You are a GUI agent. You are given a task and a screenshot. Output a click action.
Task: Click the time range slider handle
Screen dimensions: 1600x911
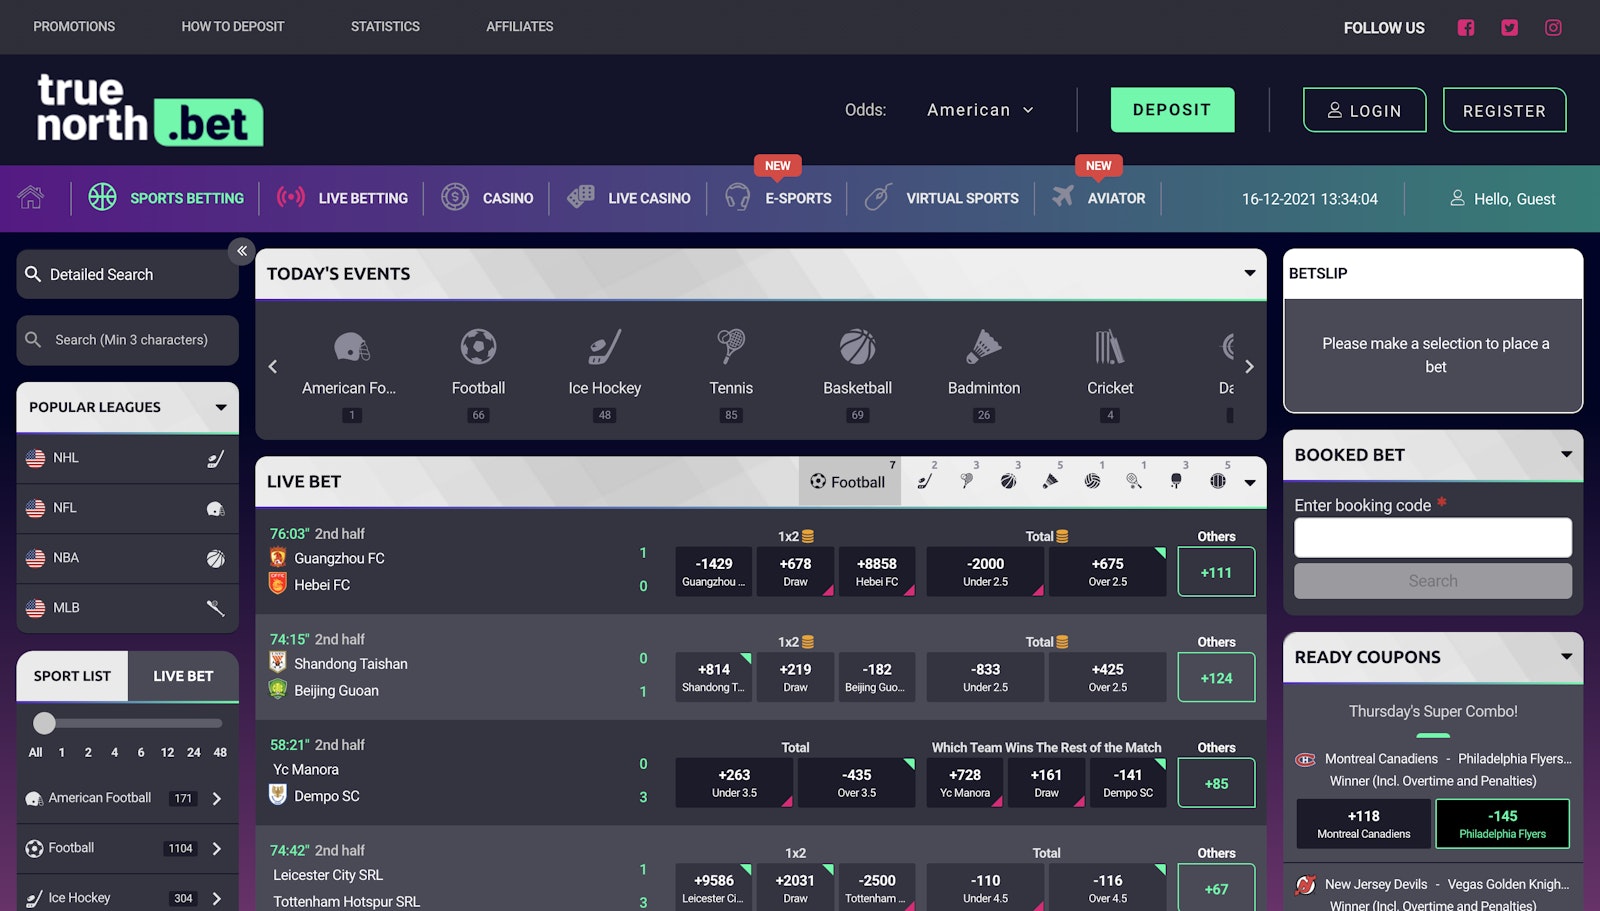44,723
